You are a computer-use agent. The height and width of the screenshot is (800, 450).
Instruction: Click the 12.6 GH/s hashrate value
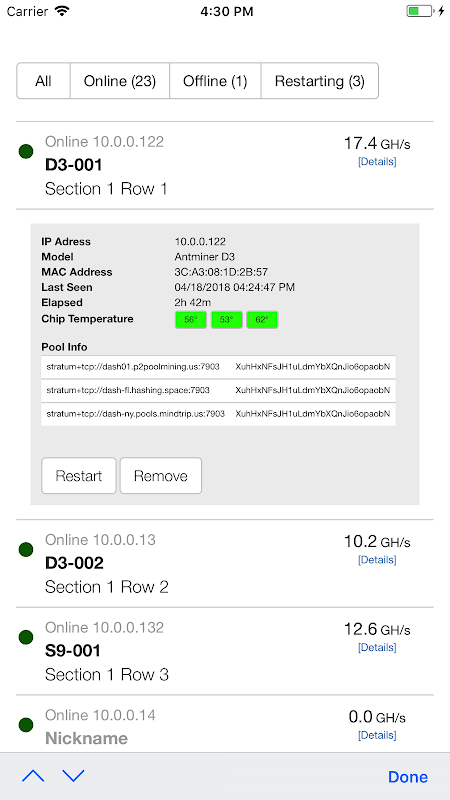coord(377,629)
